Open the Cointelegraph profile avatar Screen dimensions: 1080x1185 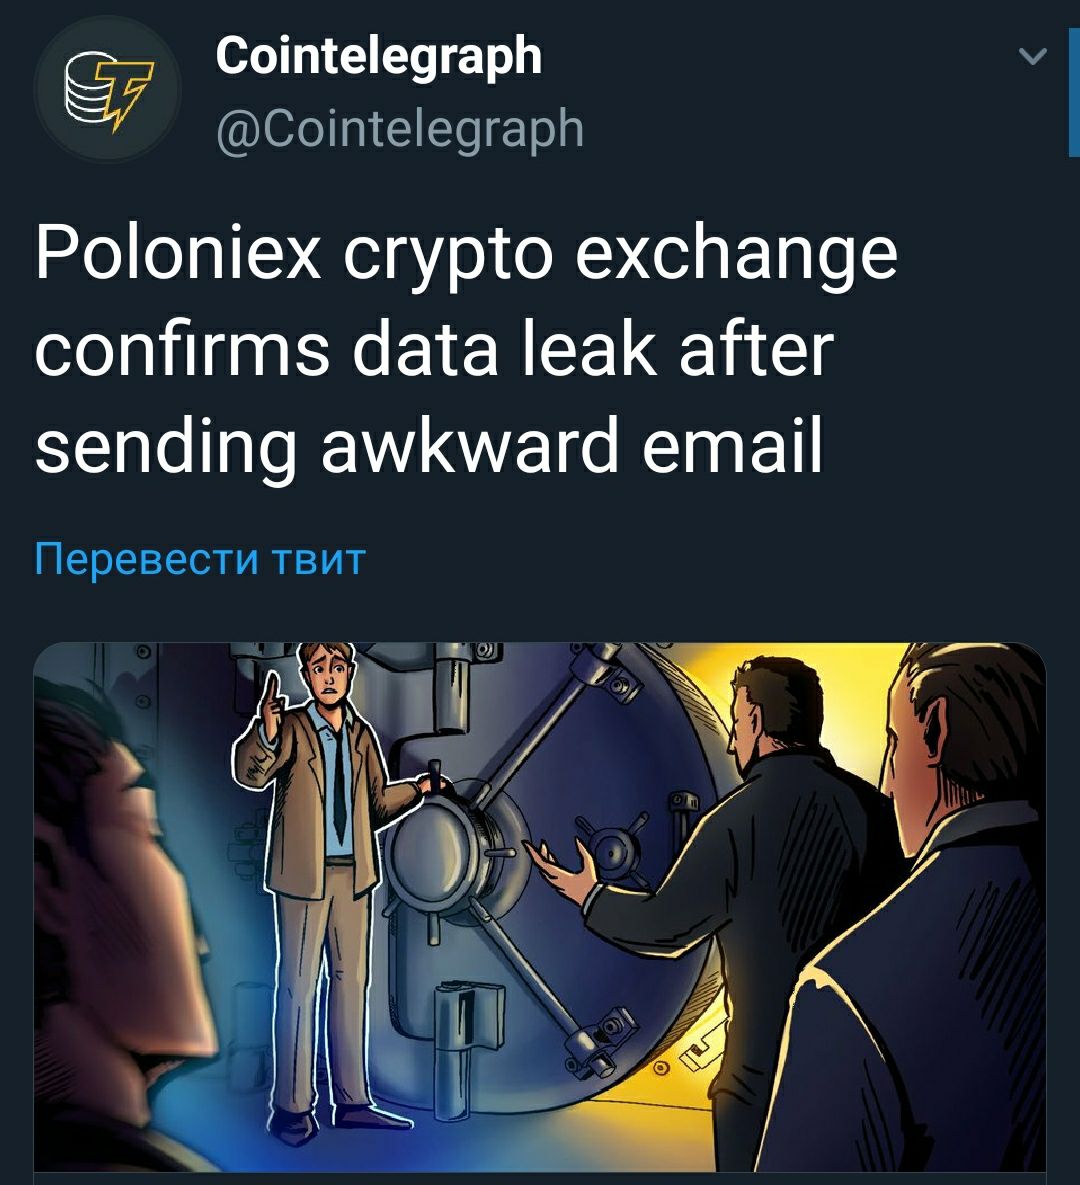[x=107, y=91]
